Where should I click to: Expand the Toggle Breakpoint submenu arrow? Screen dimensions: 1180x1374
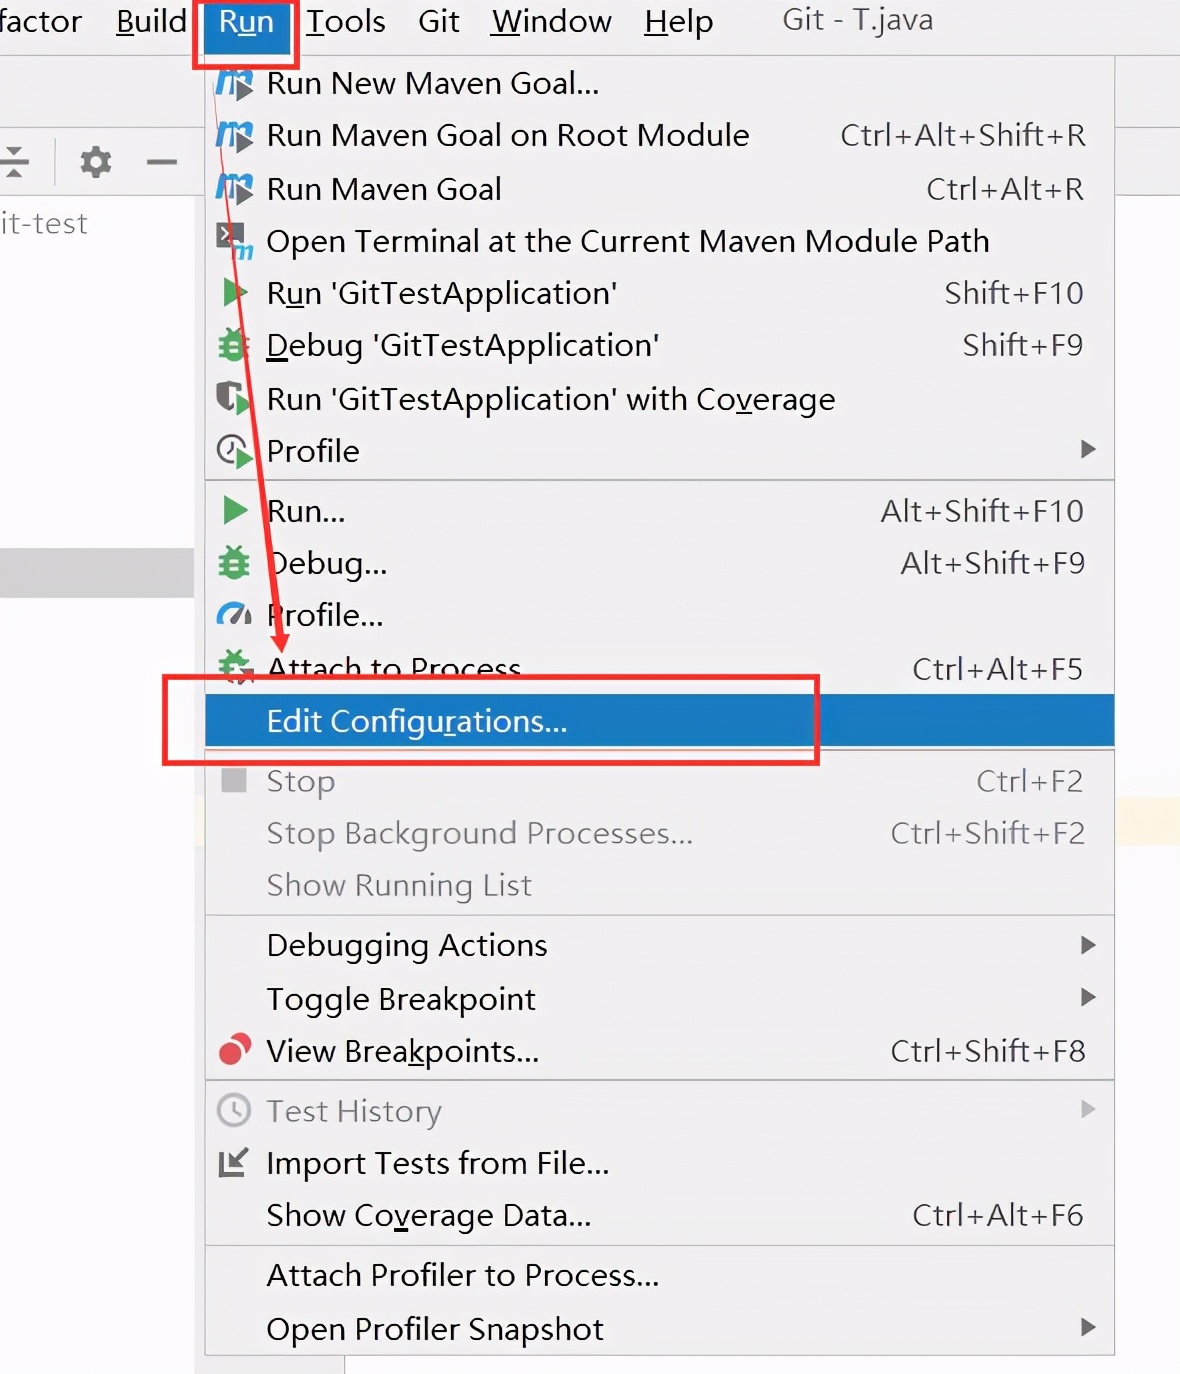[1088, 997]
